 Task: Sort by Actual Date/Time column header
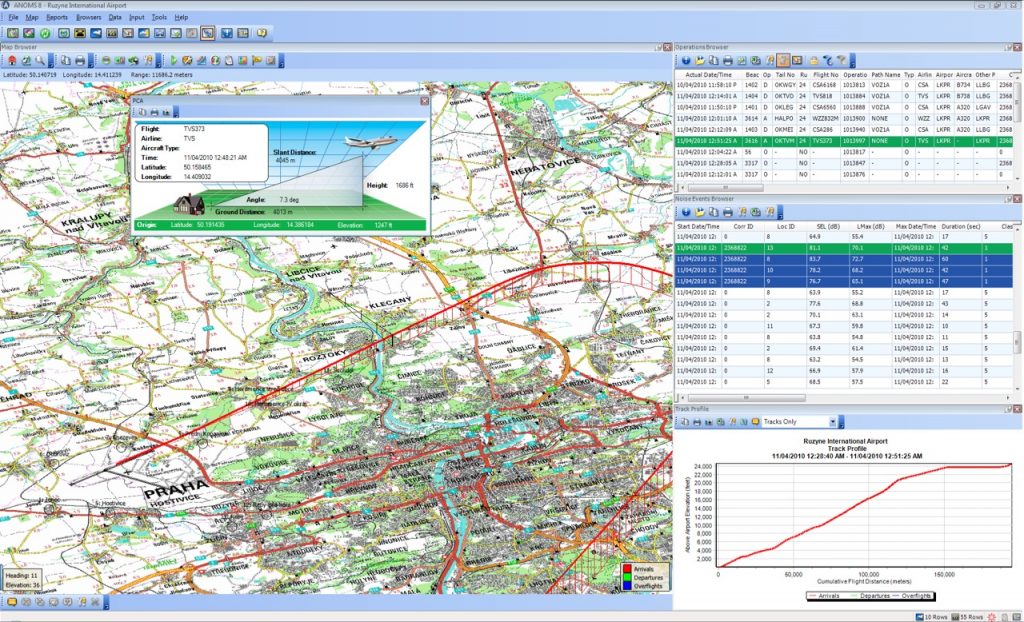[709, 75]
